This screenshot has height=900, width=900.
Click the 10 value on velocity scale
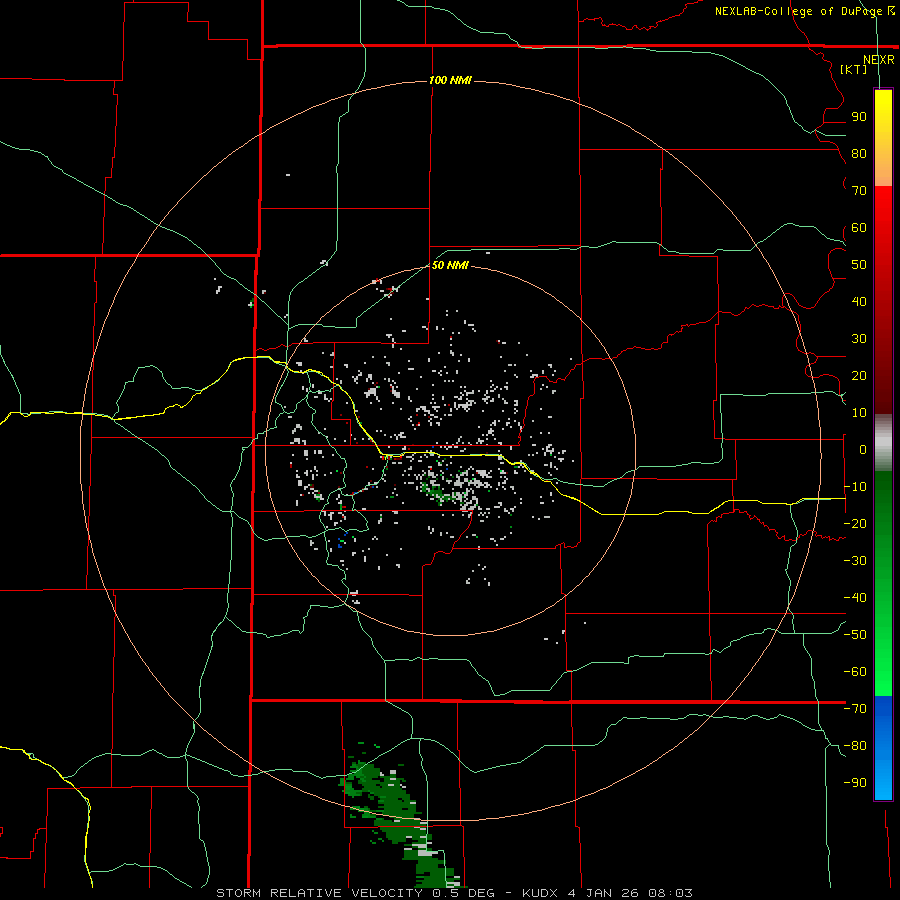tap(859, 413)
